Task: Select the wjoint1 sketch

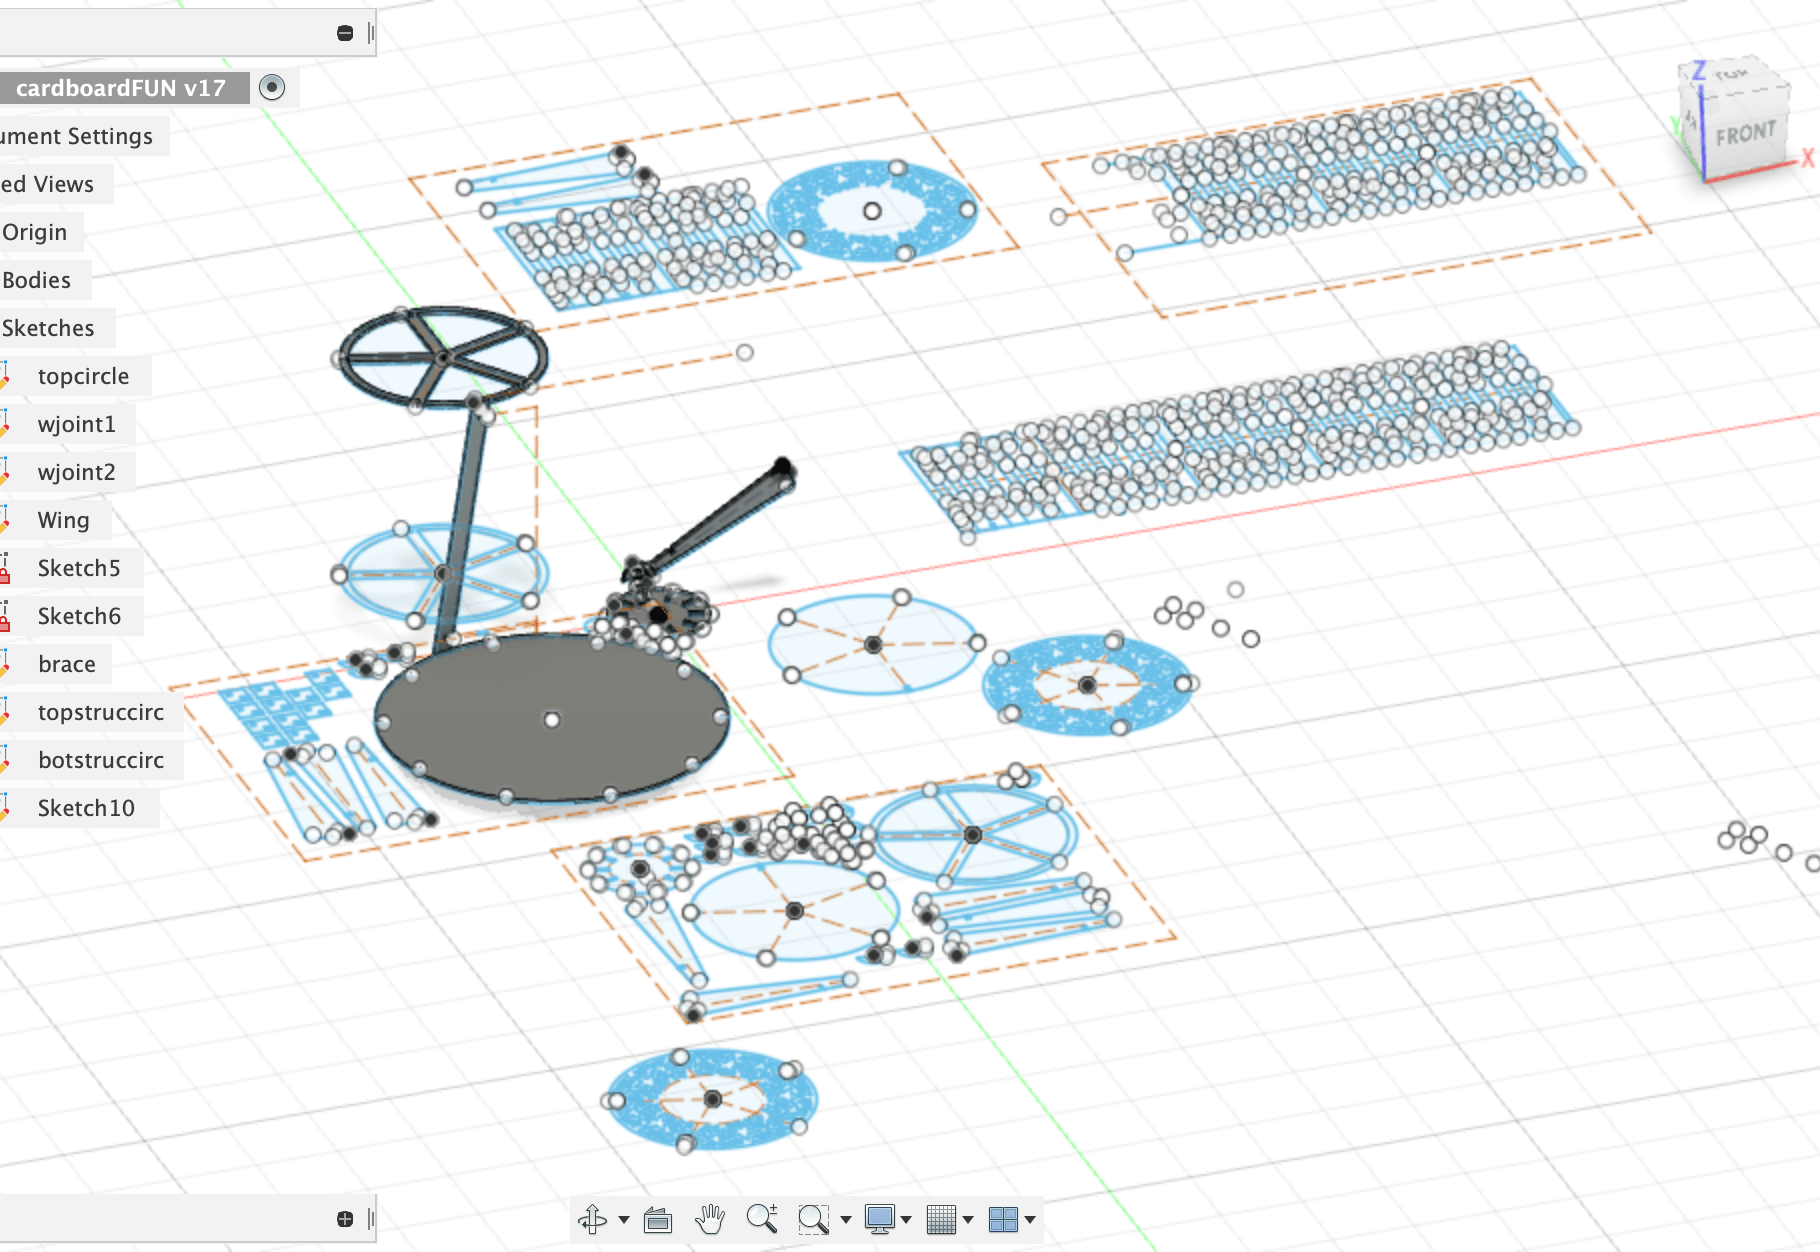Action: (x=77, y=424)
